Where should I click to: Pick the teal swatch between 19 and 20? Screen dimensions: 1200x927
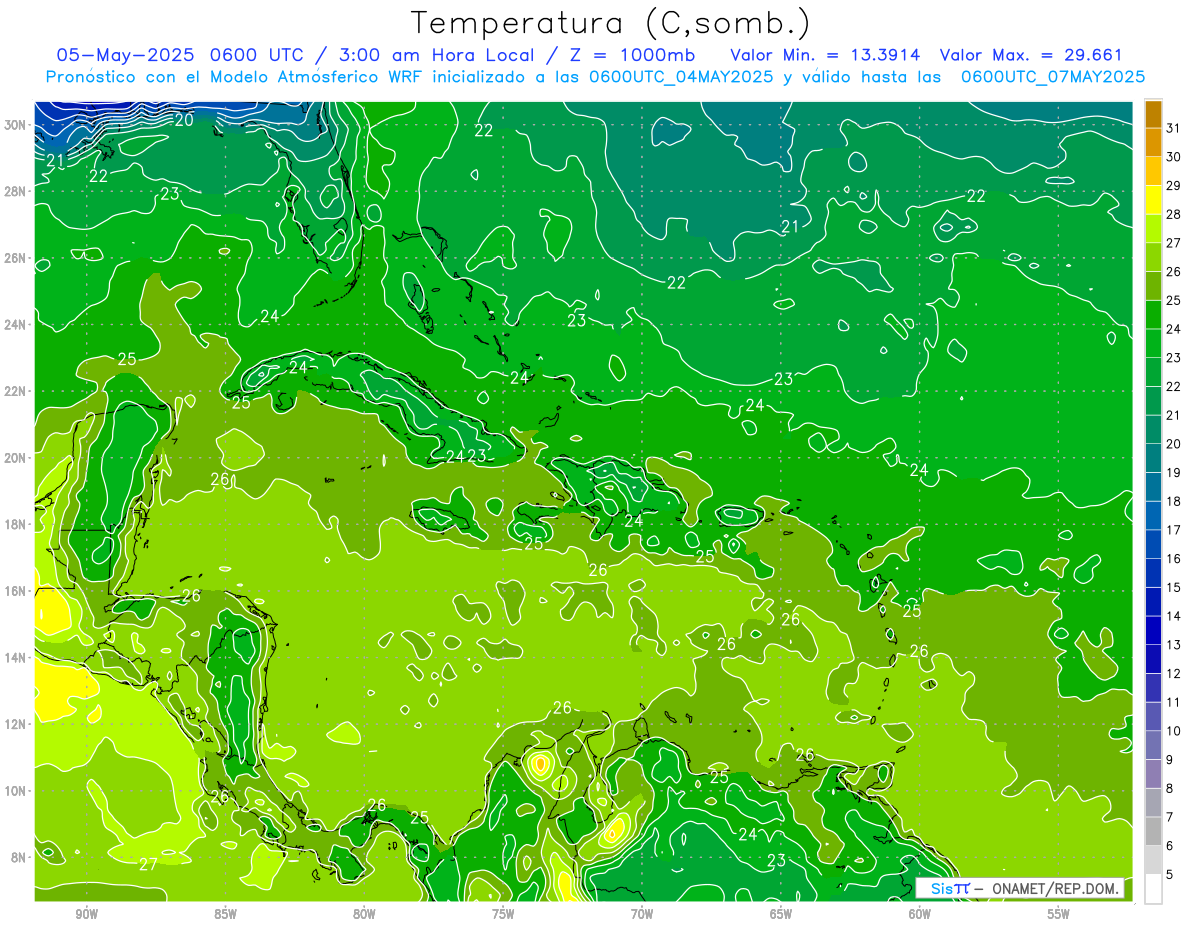(x=1153, y=458)
